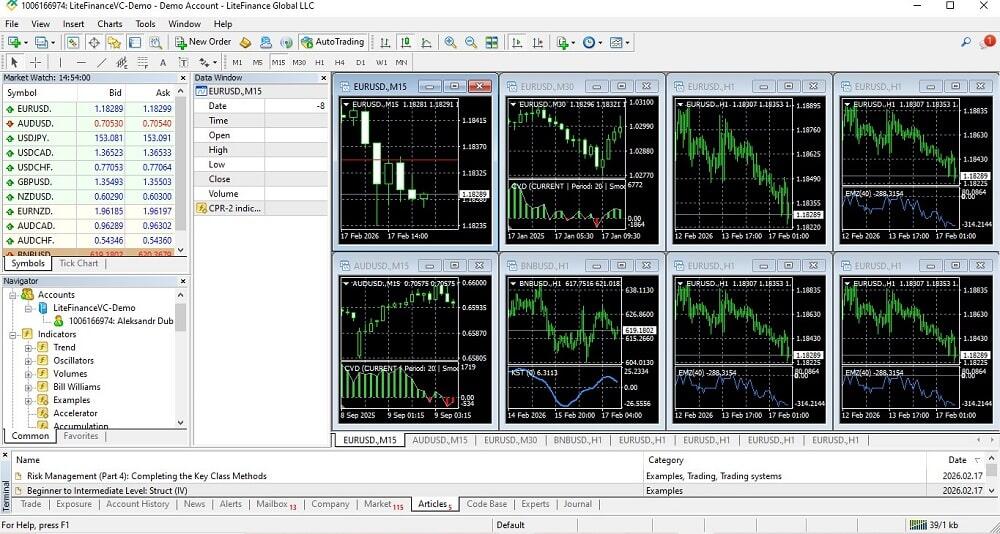Click the Default profile in status bar
The height and width of the screenshot is (534, 1000).
pyautogui.click(x=510, y=525)
